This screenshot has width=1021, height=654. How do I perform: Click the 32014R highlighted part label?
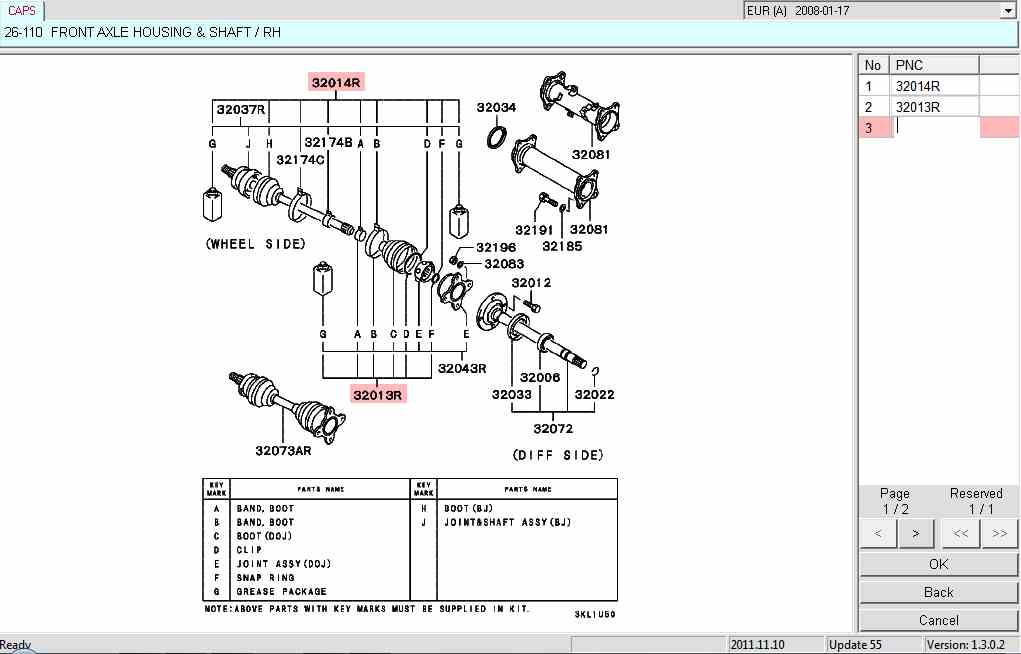click(x=336, y=82)
